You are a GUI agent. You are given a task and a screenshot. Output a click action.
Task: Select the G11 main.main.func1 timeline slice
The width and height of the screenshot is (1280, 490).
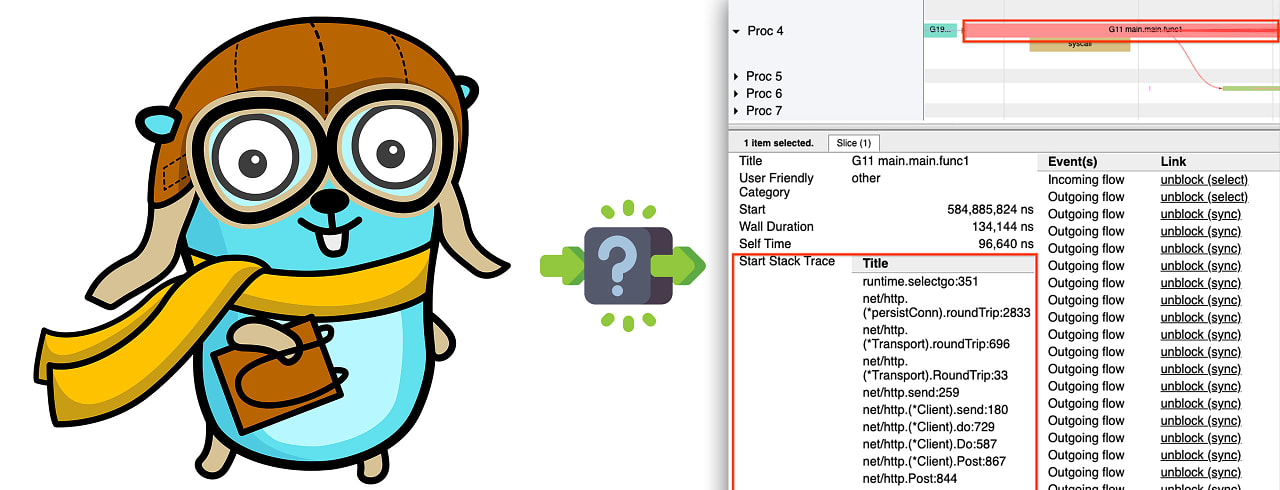1120,30
